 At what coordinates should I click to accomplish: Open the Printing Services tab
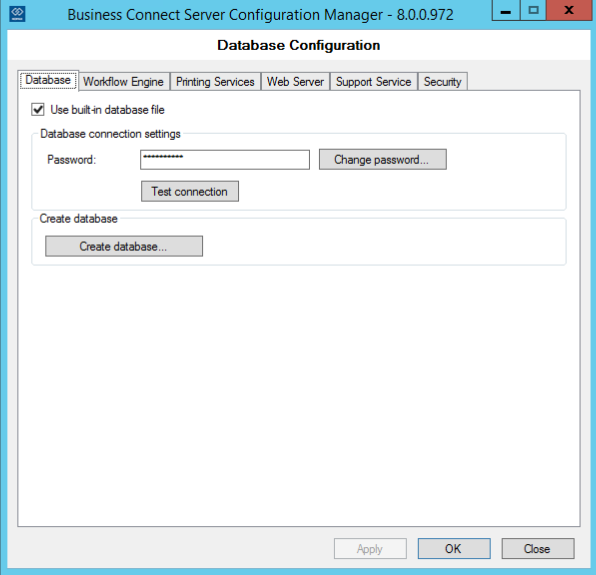(215, 82)
